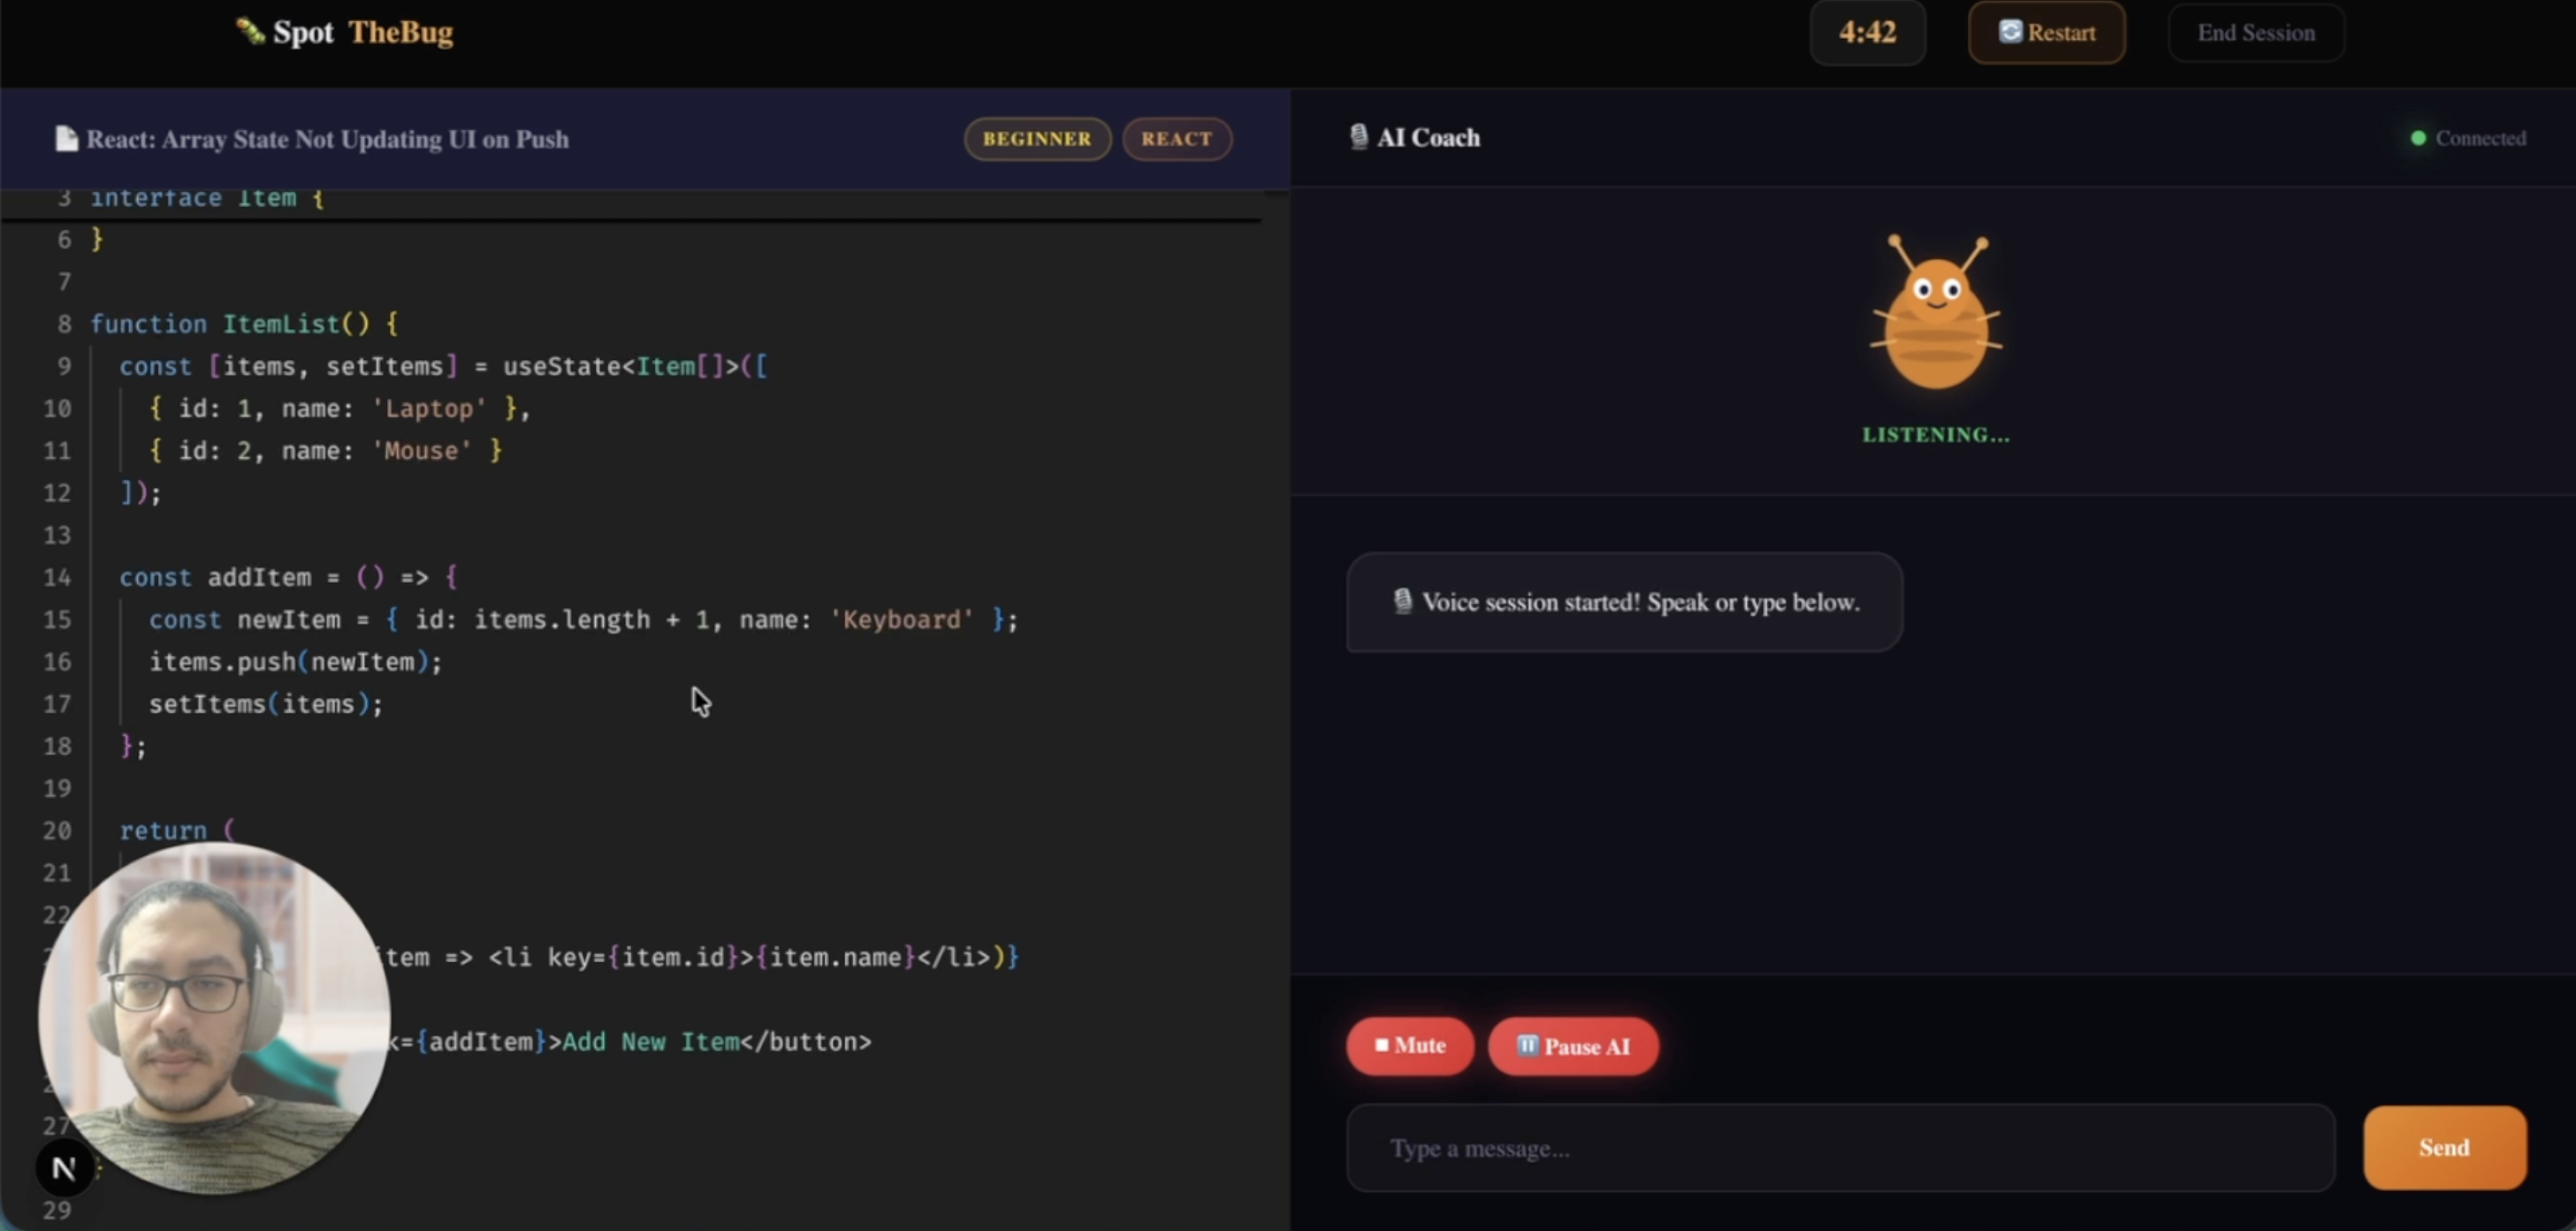
Task: Focus the 'Type a message...' input field
Action: pos(1840,1148)
